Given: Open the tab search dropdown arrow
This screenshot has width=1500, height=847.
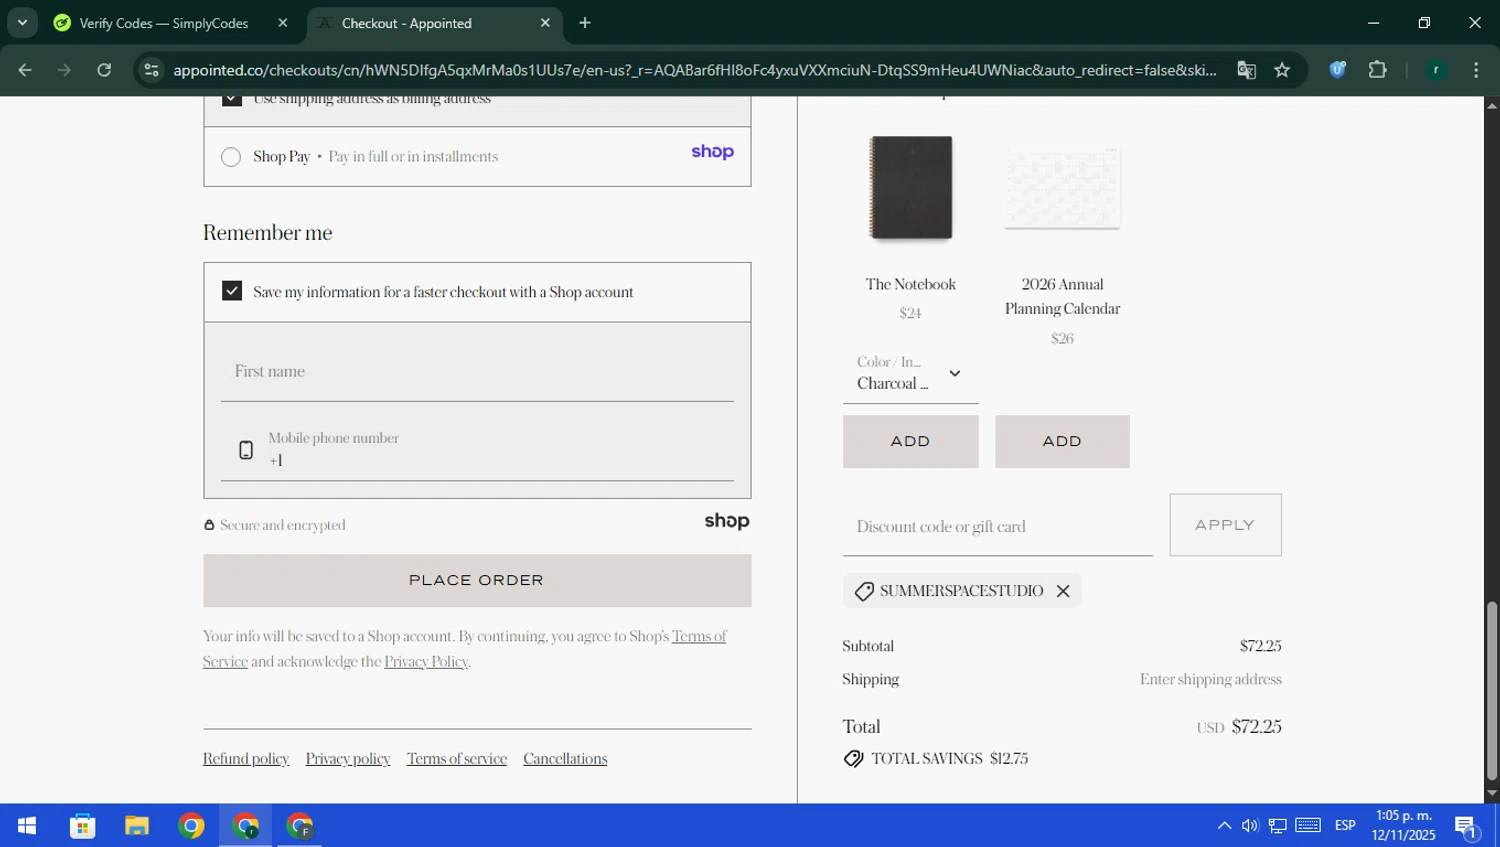Looking at the screenshot, I should 22,22.
